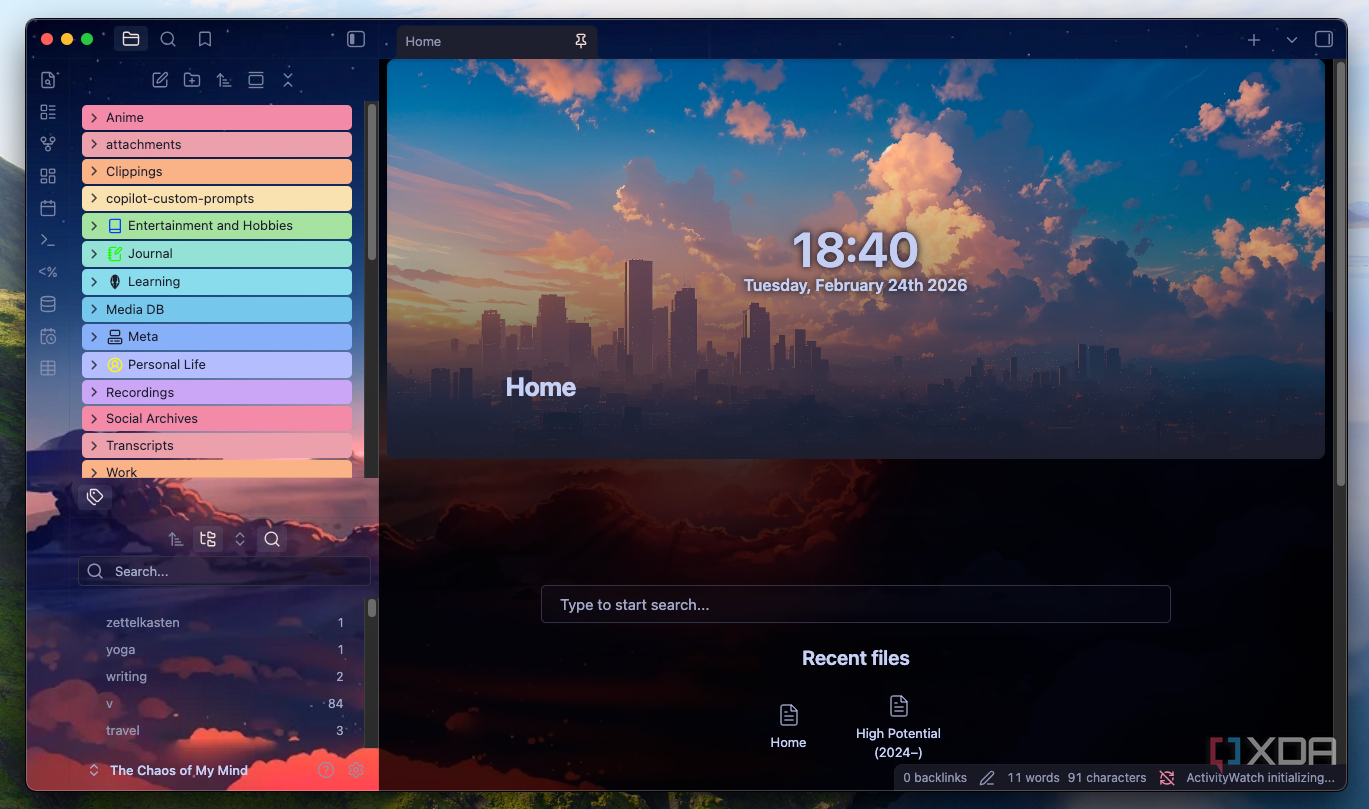Expand the Personal Life folder
Image resolution: width=1369 pixels, height=809 pixels.
pos(217,365)
